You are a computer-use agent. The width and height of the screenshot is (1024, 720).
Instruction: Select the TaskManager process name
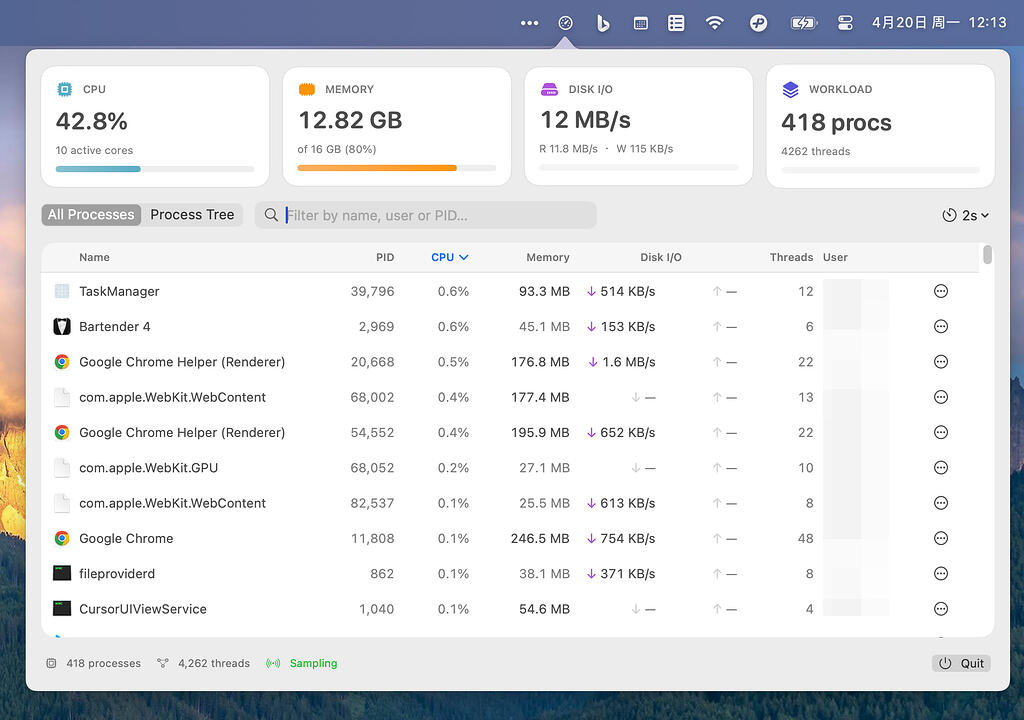pyautogui.click(x=119, y=291)
